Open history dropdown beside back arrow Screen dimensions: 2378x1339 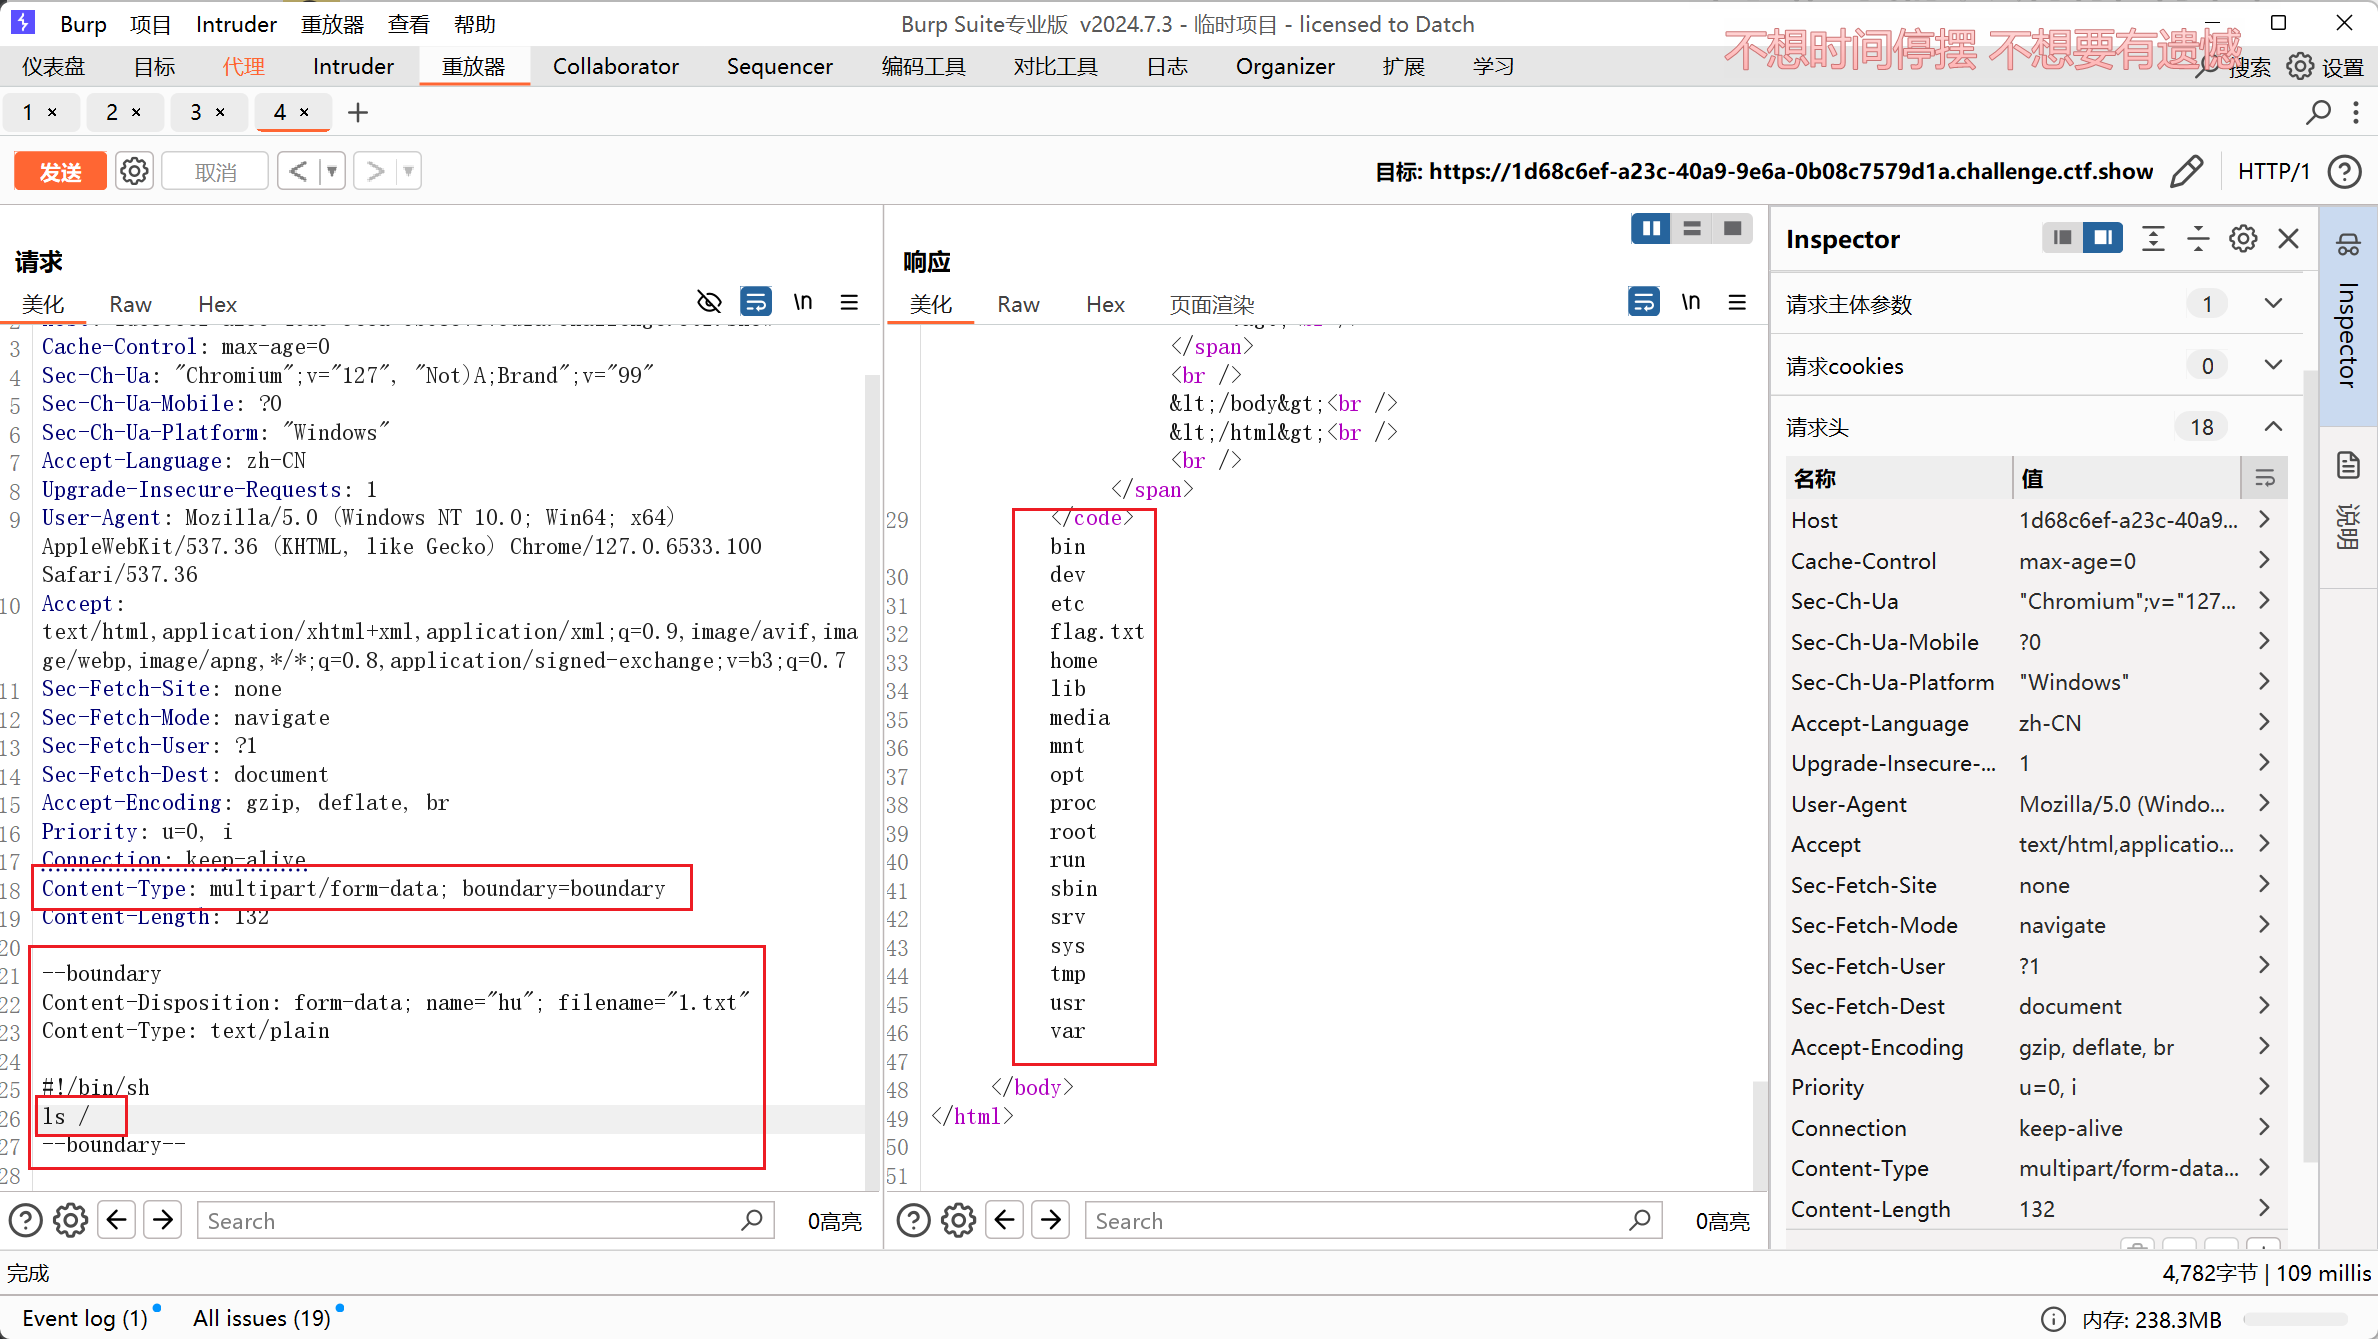coord(332,171)
